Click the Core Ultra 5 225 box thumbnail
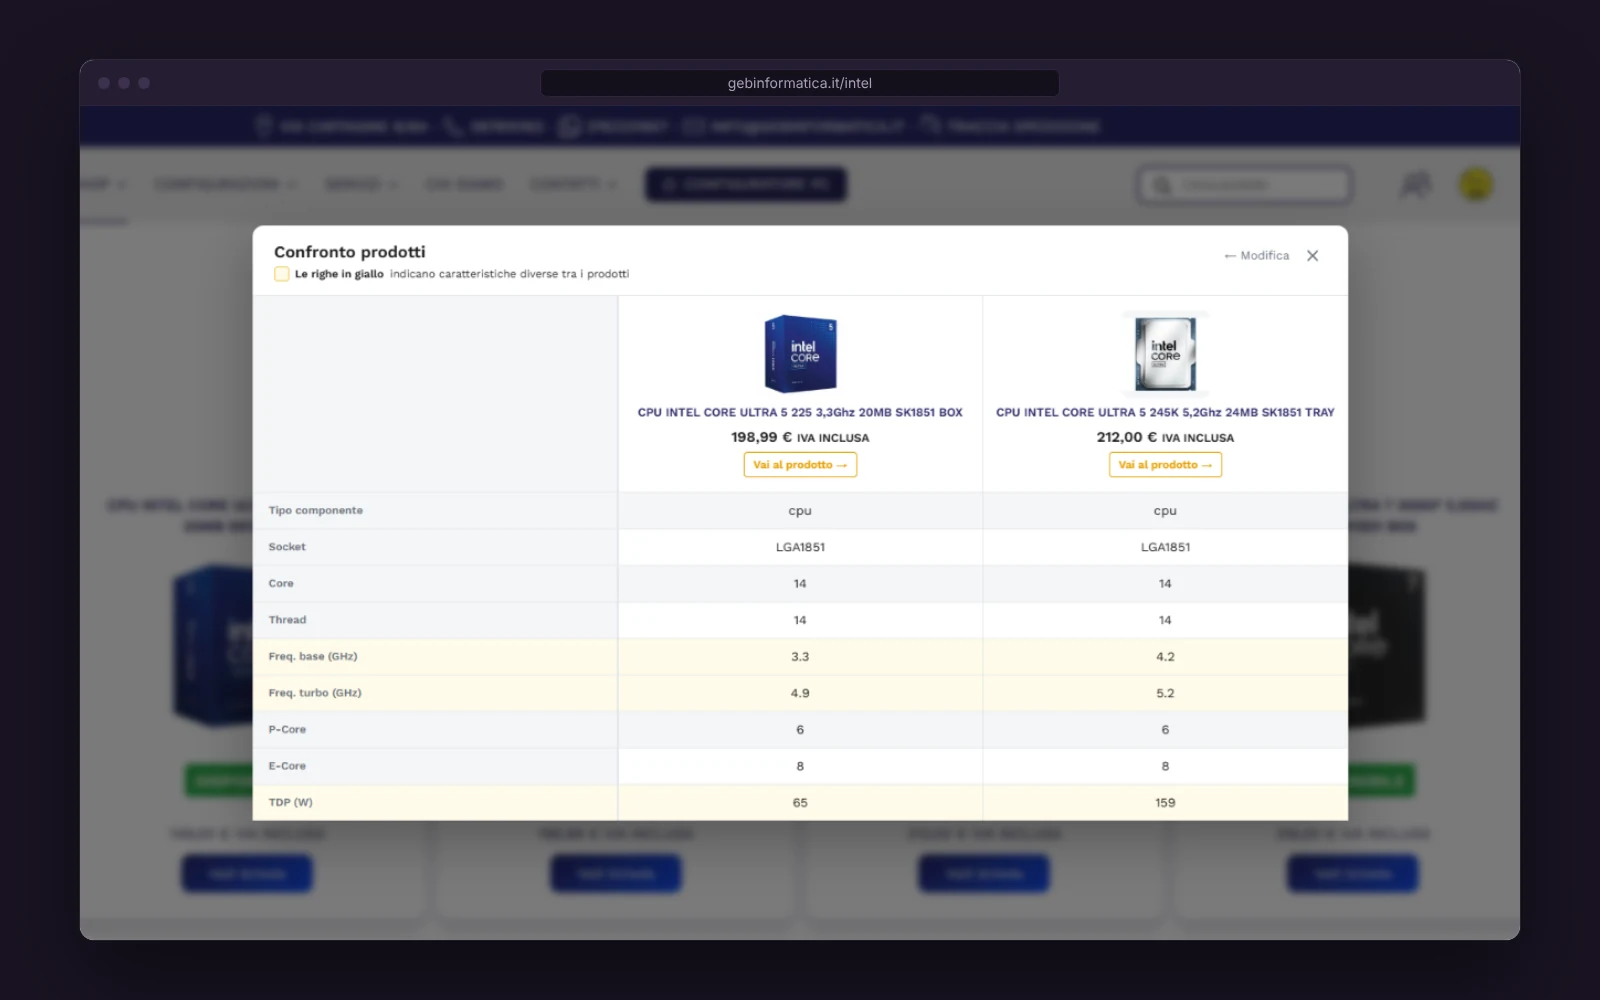This screenshot has height=1000, width=1600. (x=800, y=354)
